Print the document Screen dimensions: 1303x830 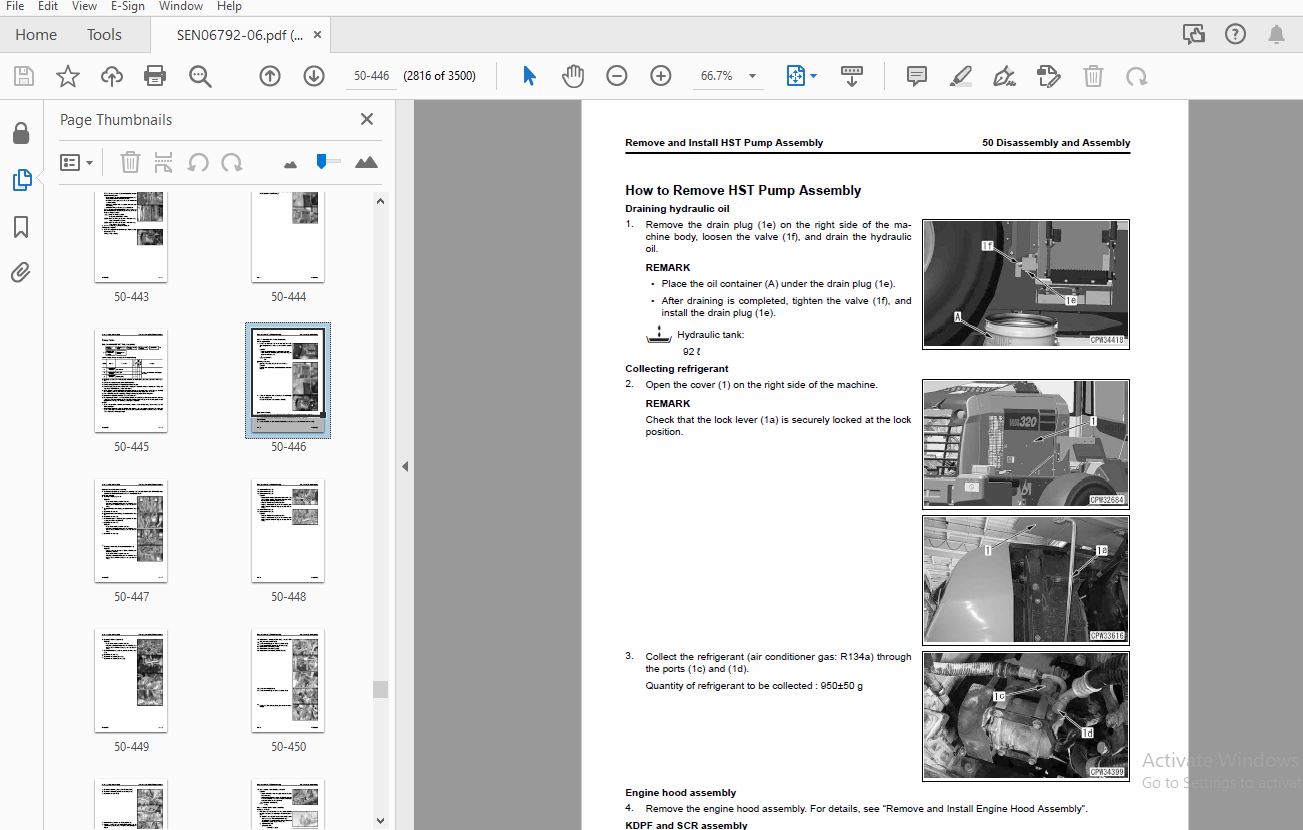click(x=155, y=76)
